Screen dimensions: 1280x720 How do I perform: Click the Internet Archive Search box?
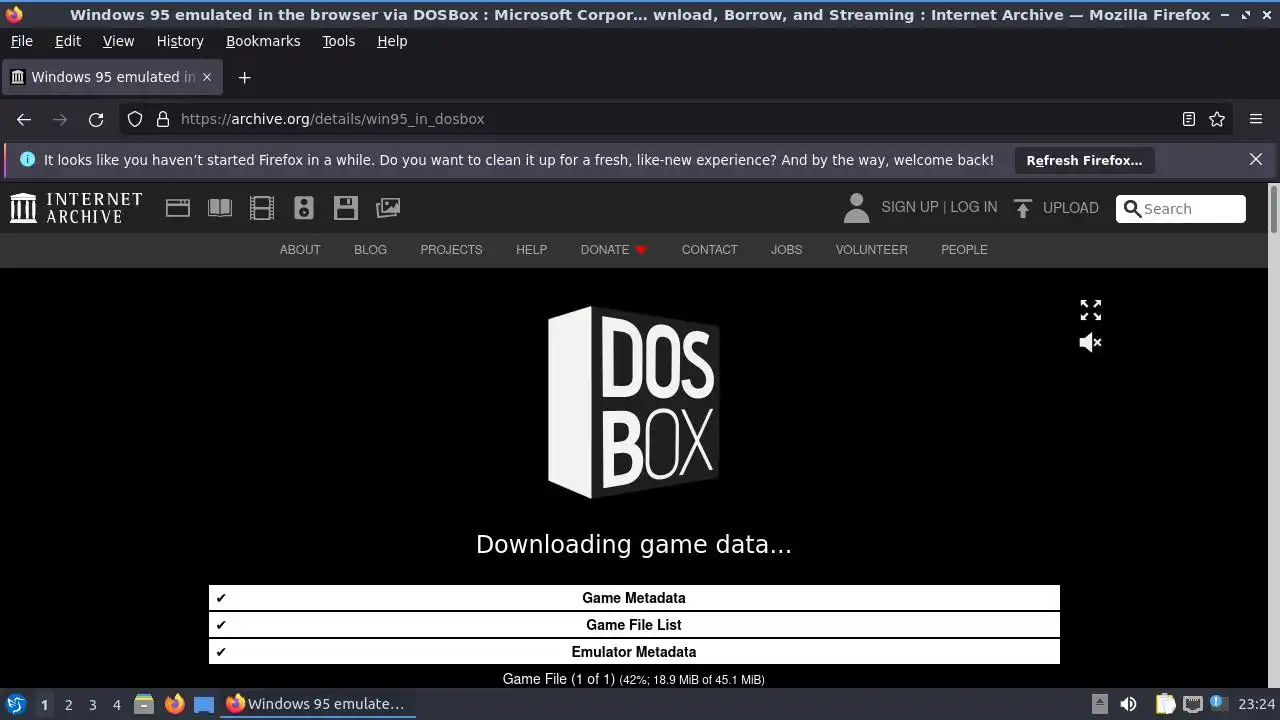pyautogui.click(x=1181, y=209)
